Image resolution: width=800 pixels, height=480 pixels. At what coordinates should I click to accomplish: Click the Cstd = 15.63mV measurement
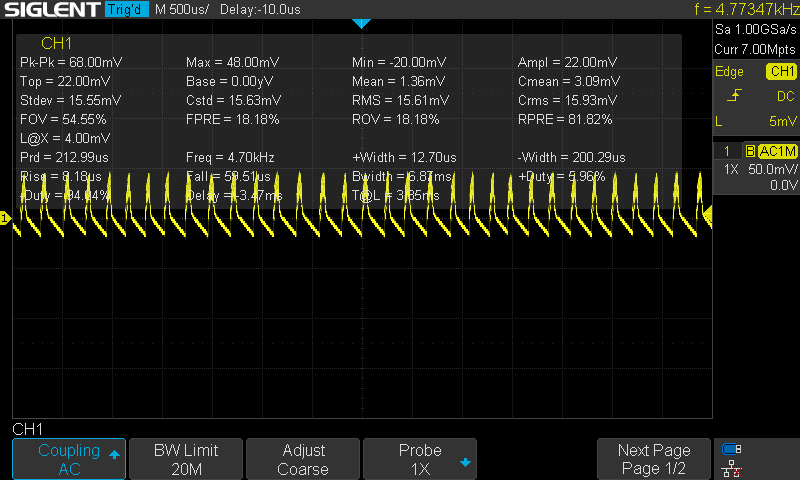[x=233, y=100]
